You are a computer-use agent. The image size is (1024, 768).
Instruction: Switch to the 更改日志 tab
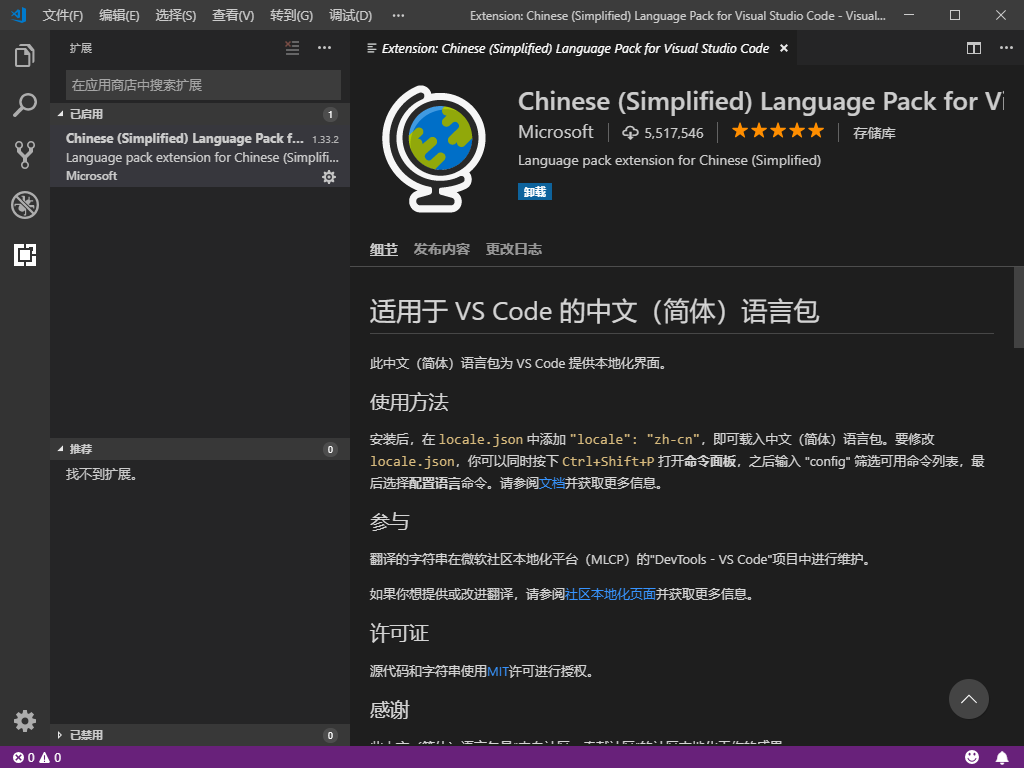coord(514,249)
